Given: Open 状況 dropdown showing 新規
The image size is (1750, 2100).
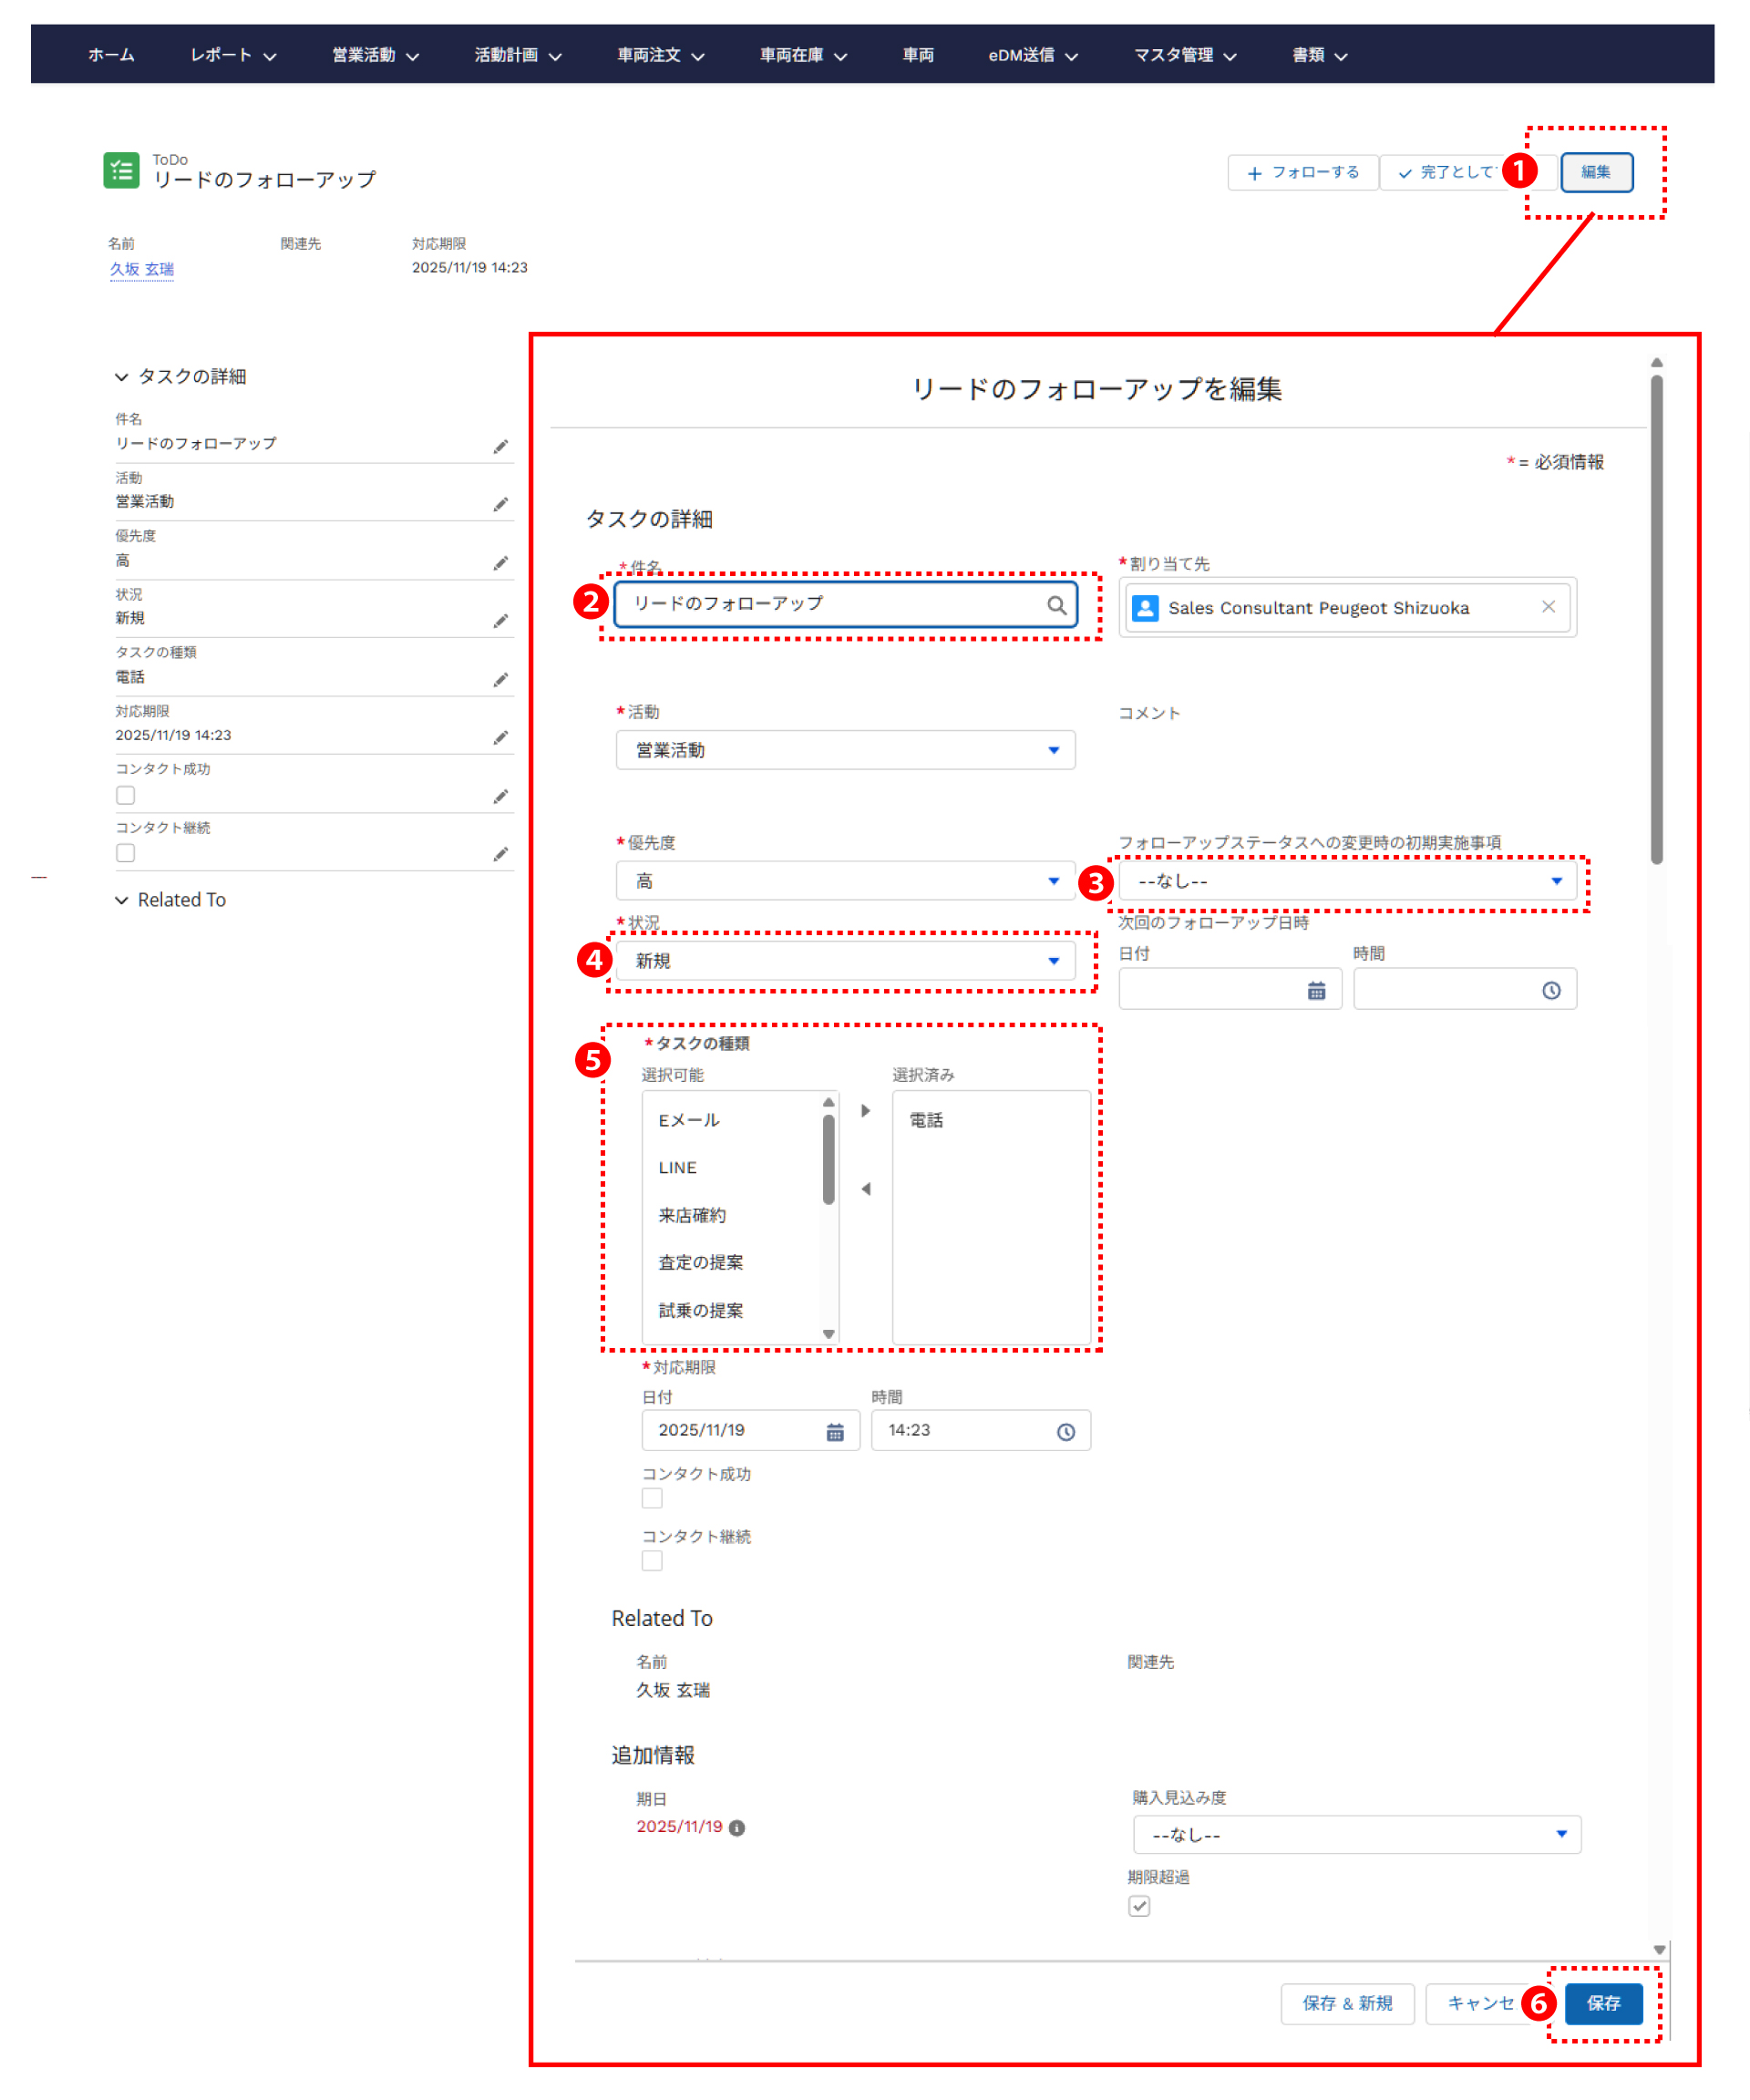Looking at the screenshot, I should (x=845, y=961).
